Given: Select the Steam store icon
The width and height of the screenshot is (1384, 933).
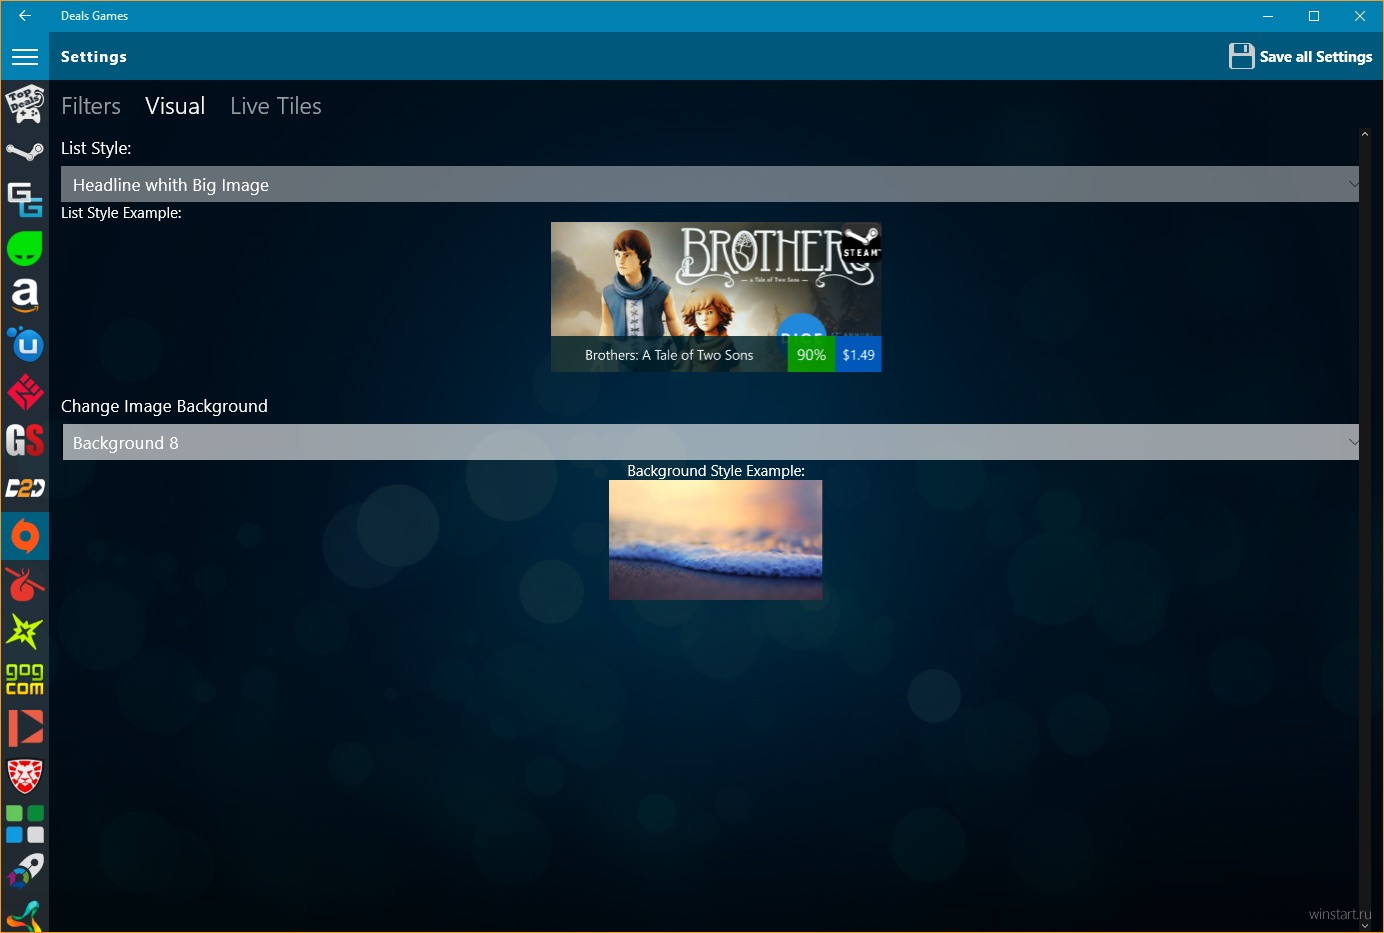Looking at the screenshot, I should (x=25, y=152).
